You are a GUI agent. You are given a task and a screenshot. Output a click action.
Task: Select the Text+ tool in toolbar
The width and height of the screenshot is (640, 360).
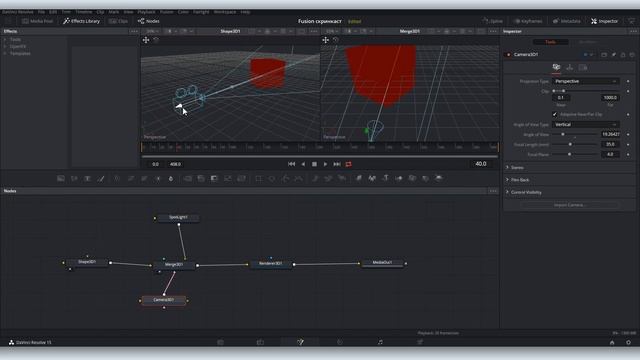tap(87, 178)
